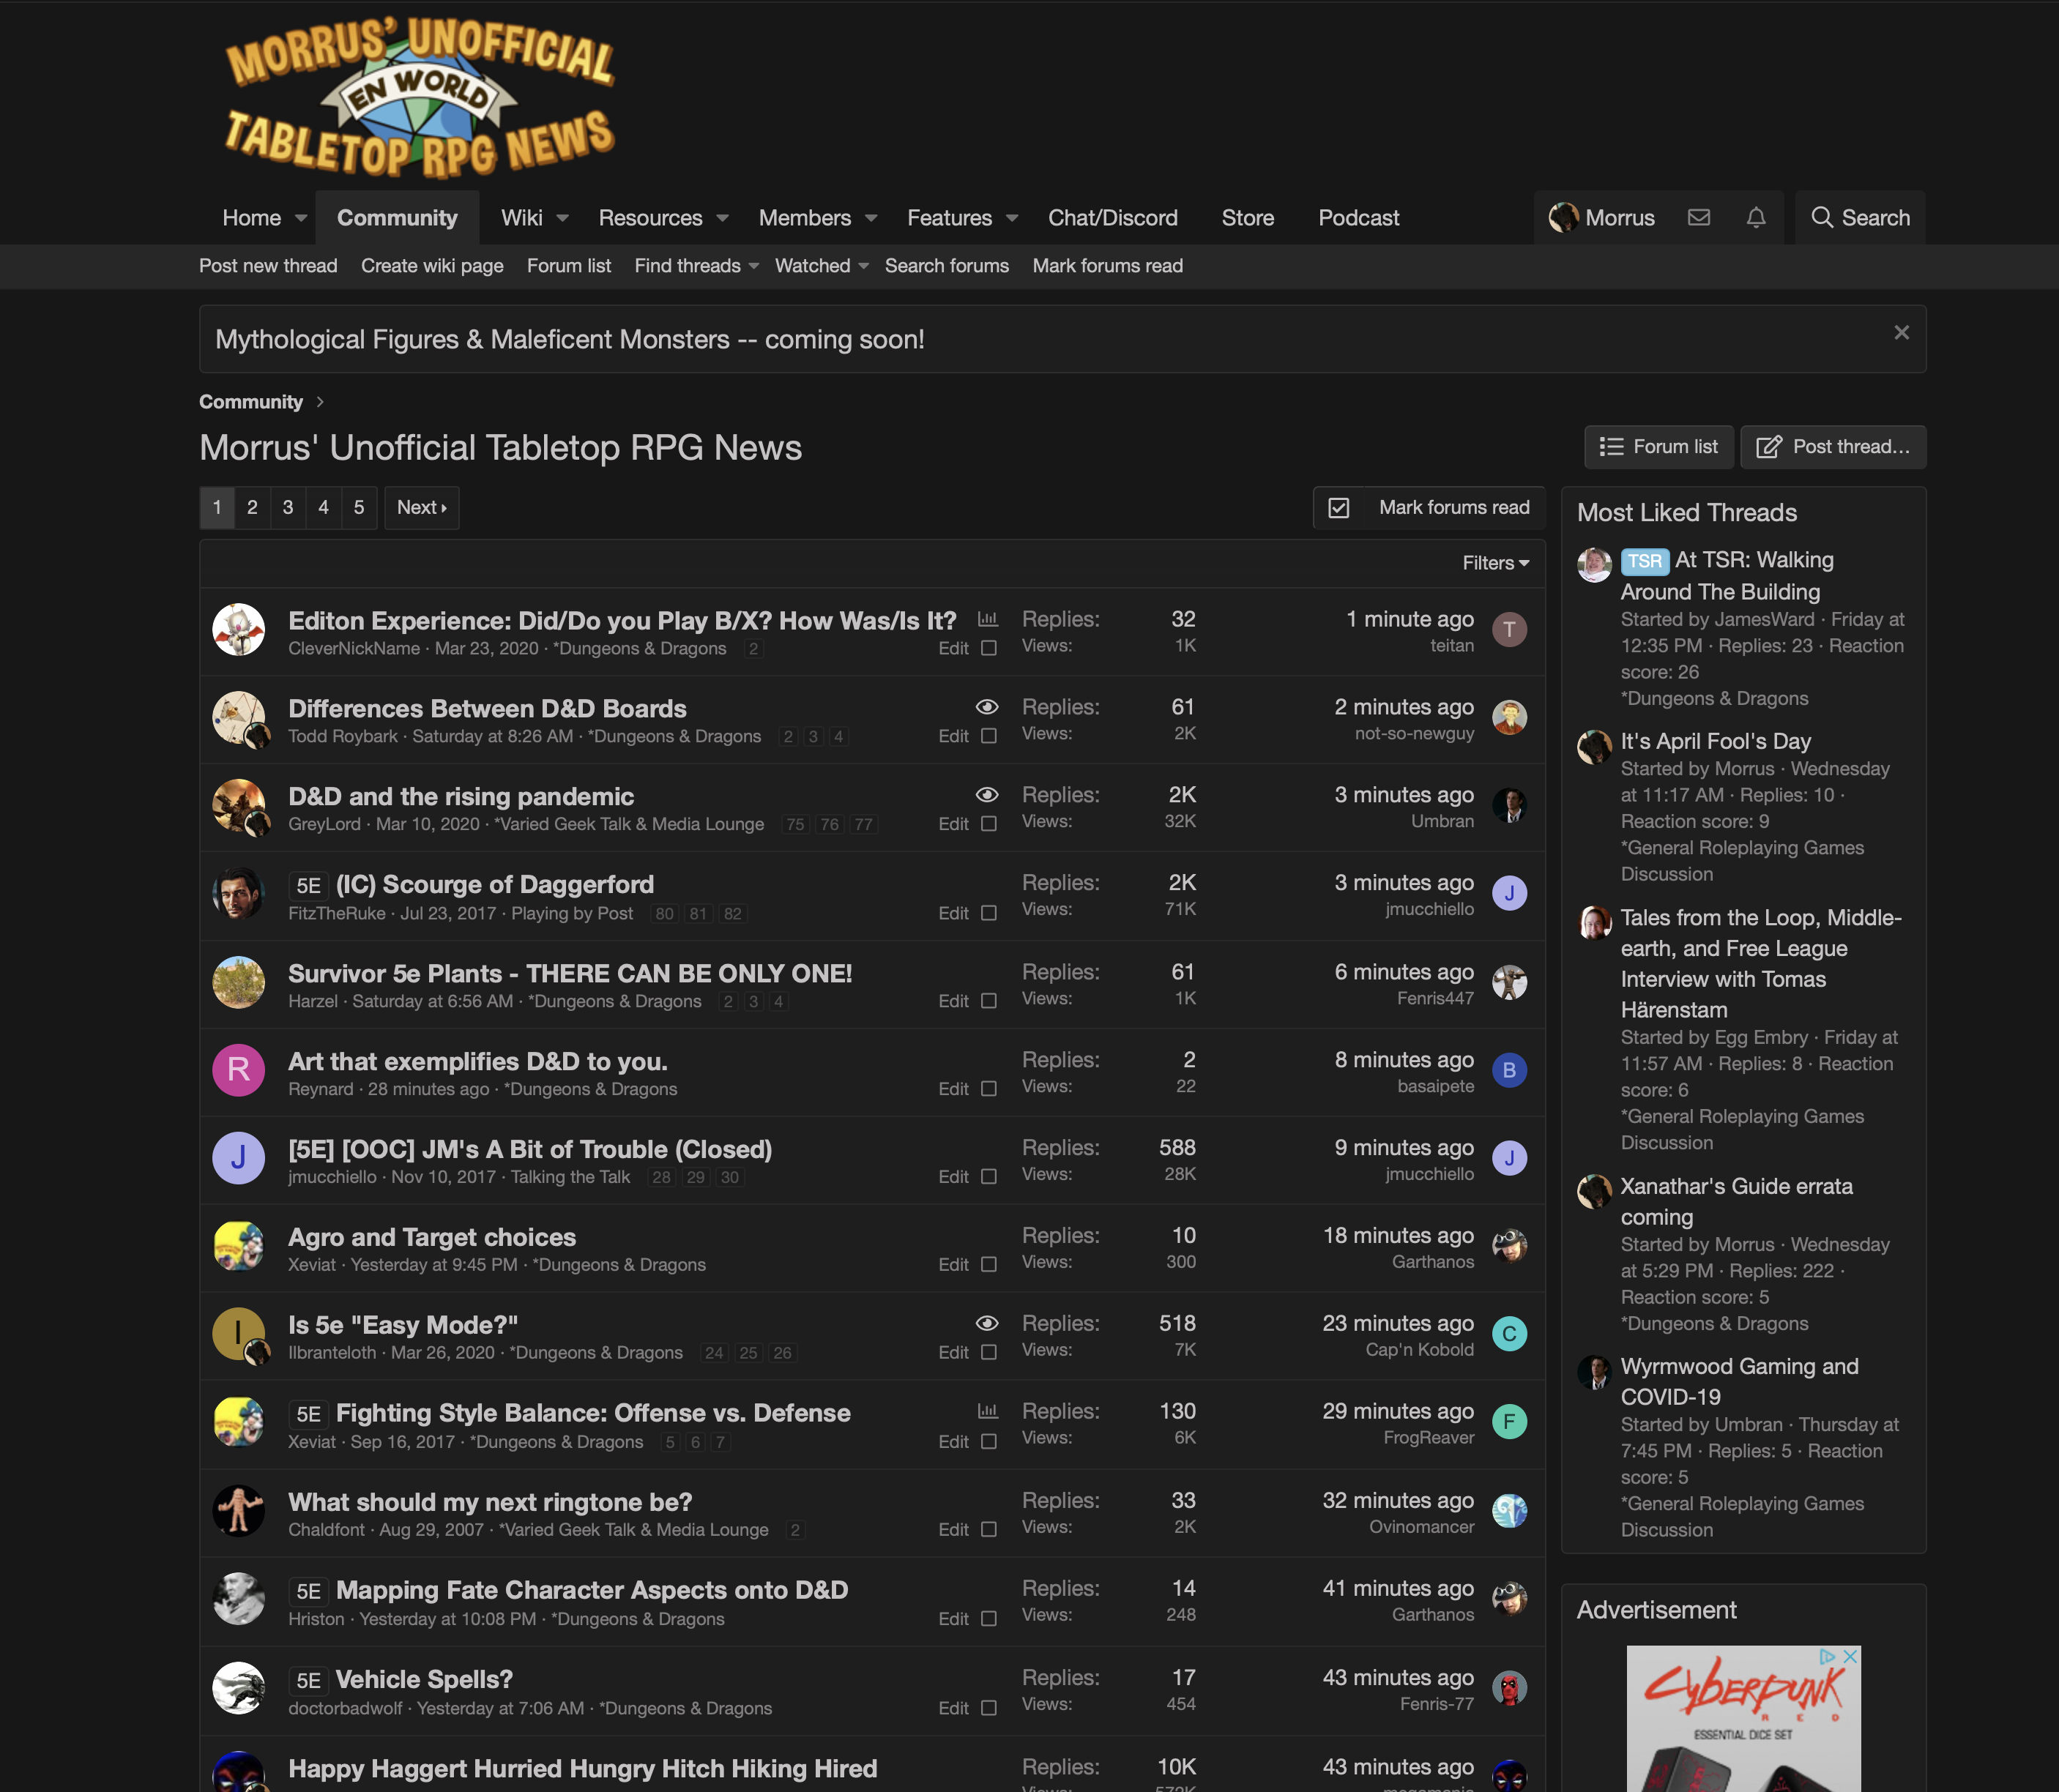Viewport: 2059px width, 1792px height.
Task: Click poll icon on Fighting Style Balance thread
Action: tap(987, 1411)
